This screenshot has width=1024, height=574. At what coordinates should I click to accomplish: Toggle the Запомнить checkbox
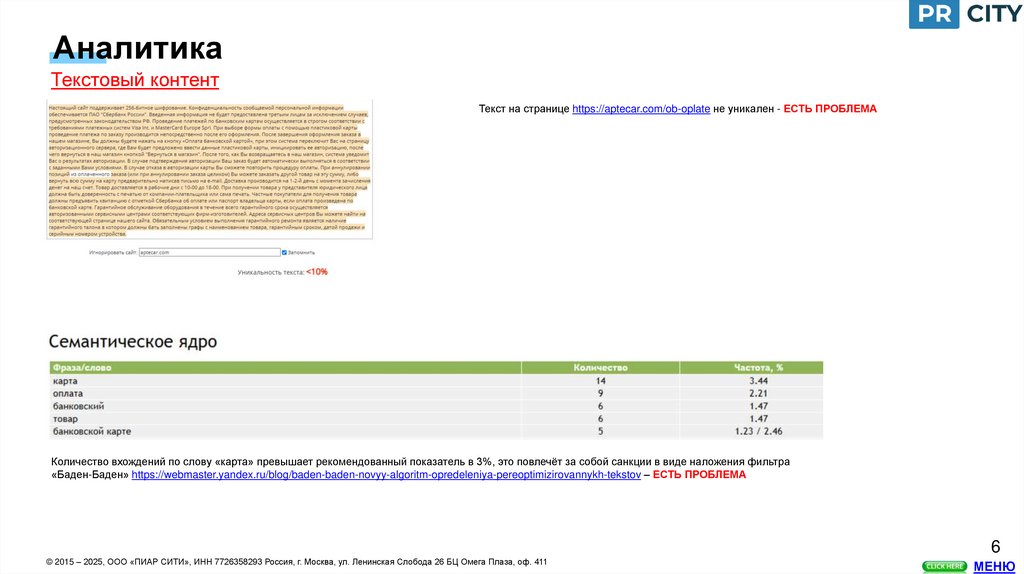(284, 252)
